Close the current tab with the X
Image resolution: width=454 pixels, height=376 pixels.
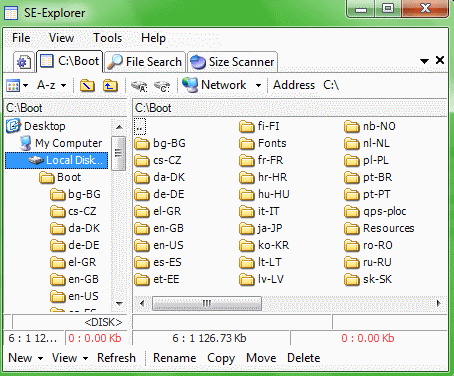click(x=440, y=60)
